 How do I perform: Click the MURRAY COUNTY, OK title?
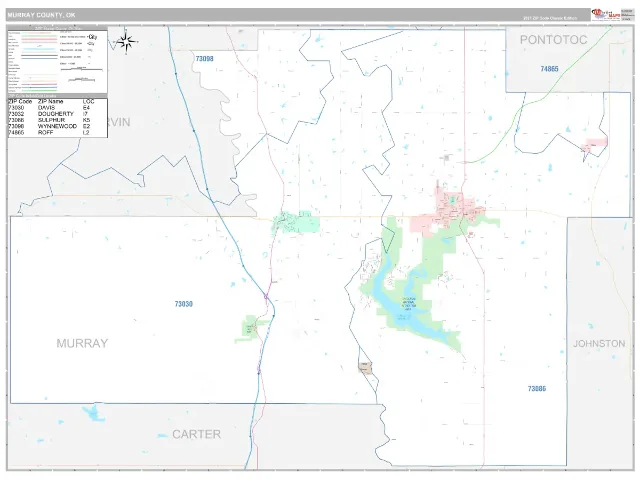pos(41,15)
